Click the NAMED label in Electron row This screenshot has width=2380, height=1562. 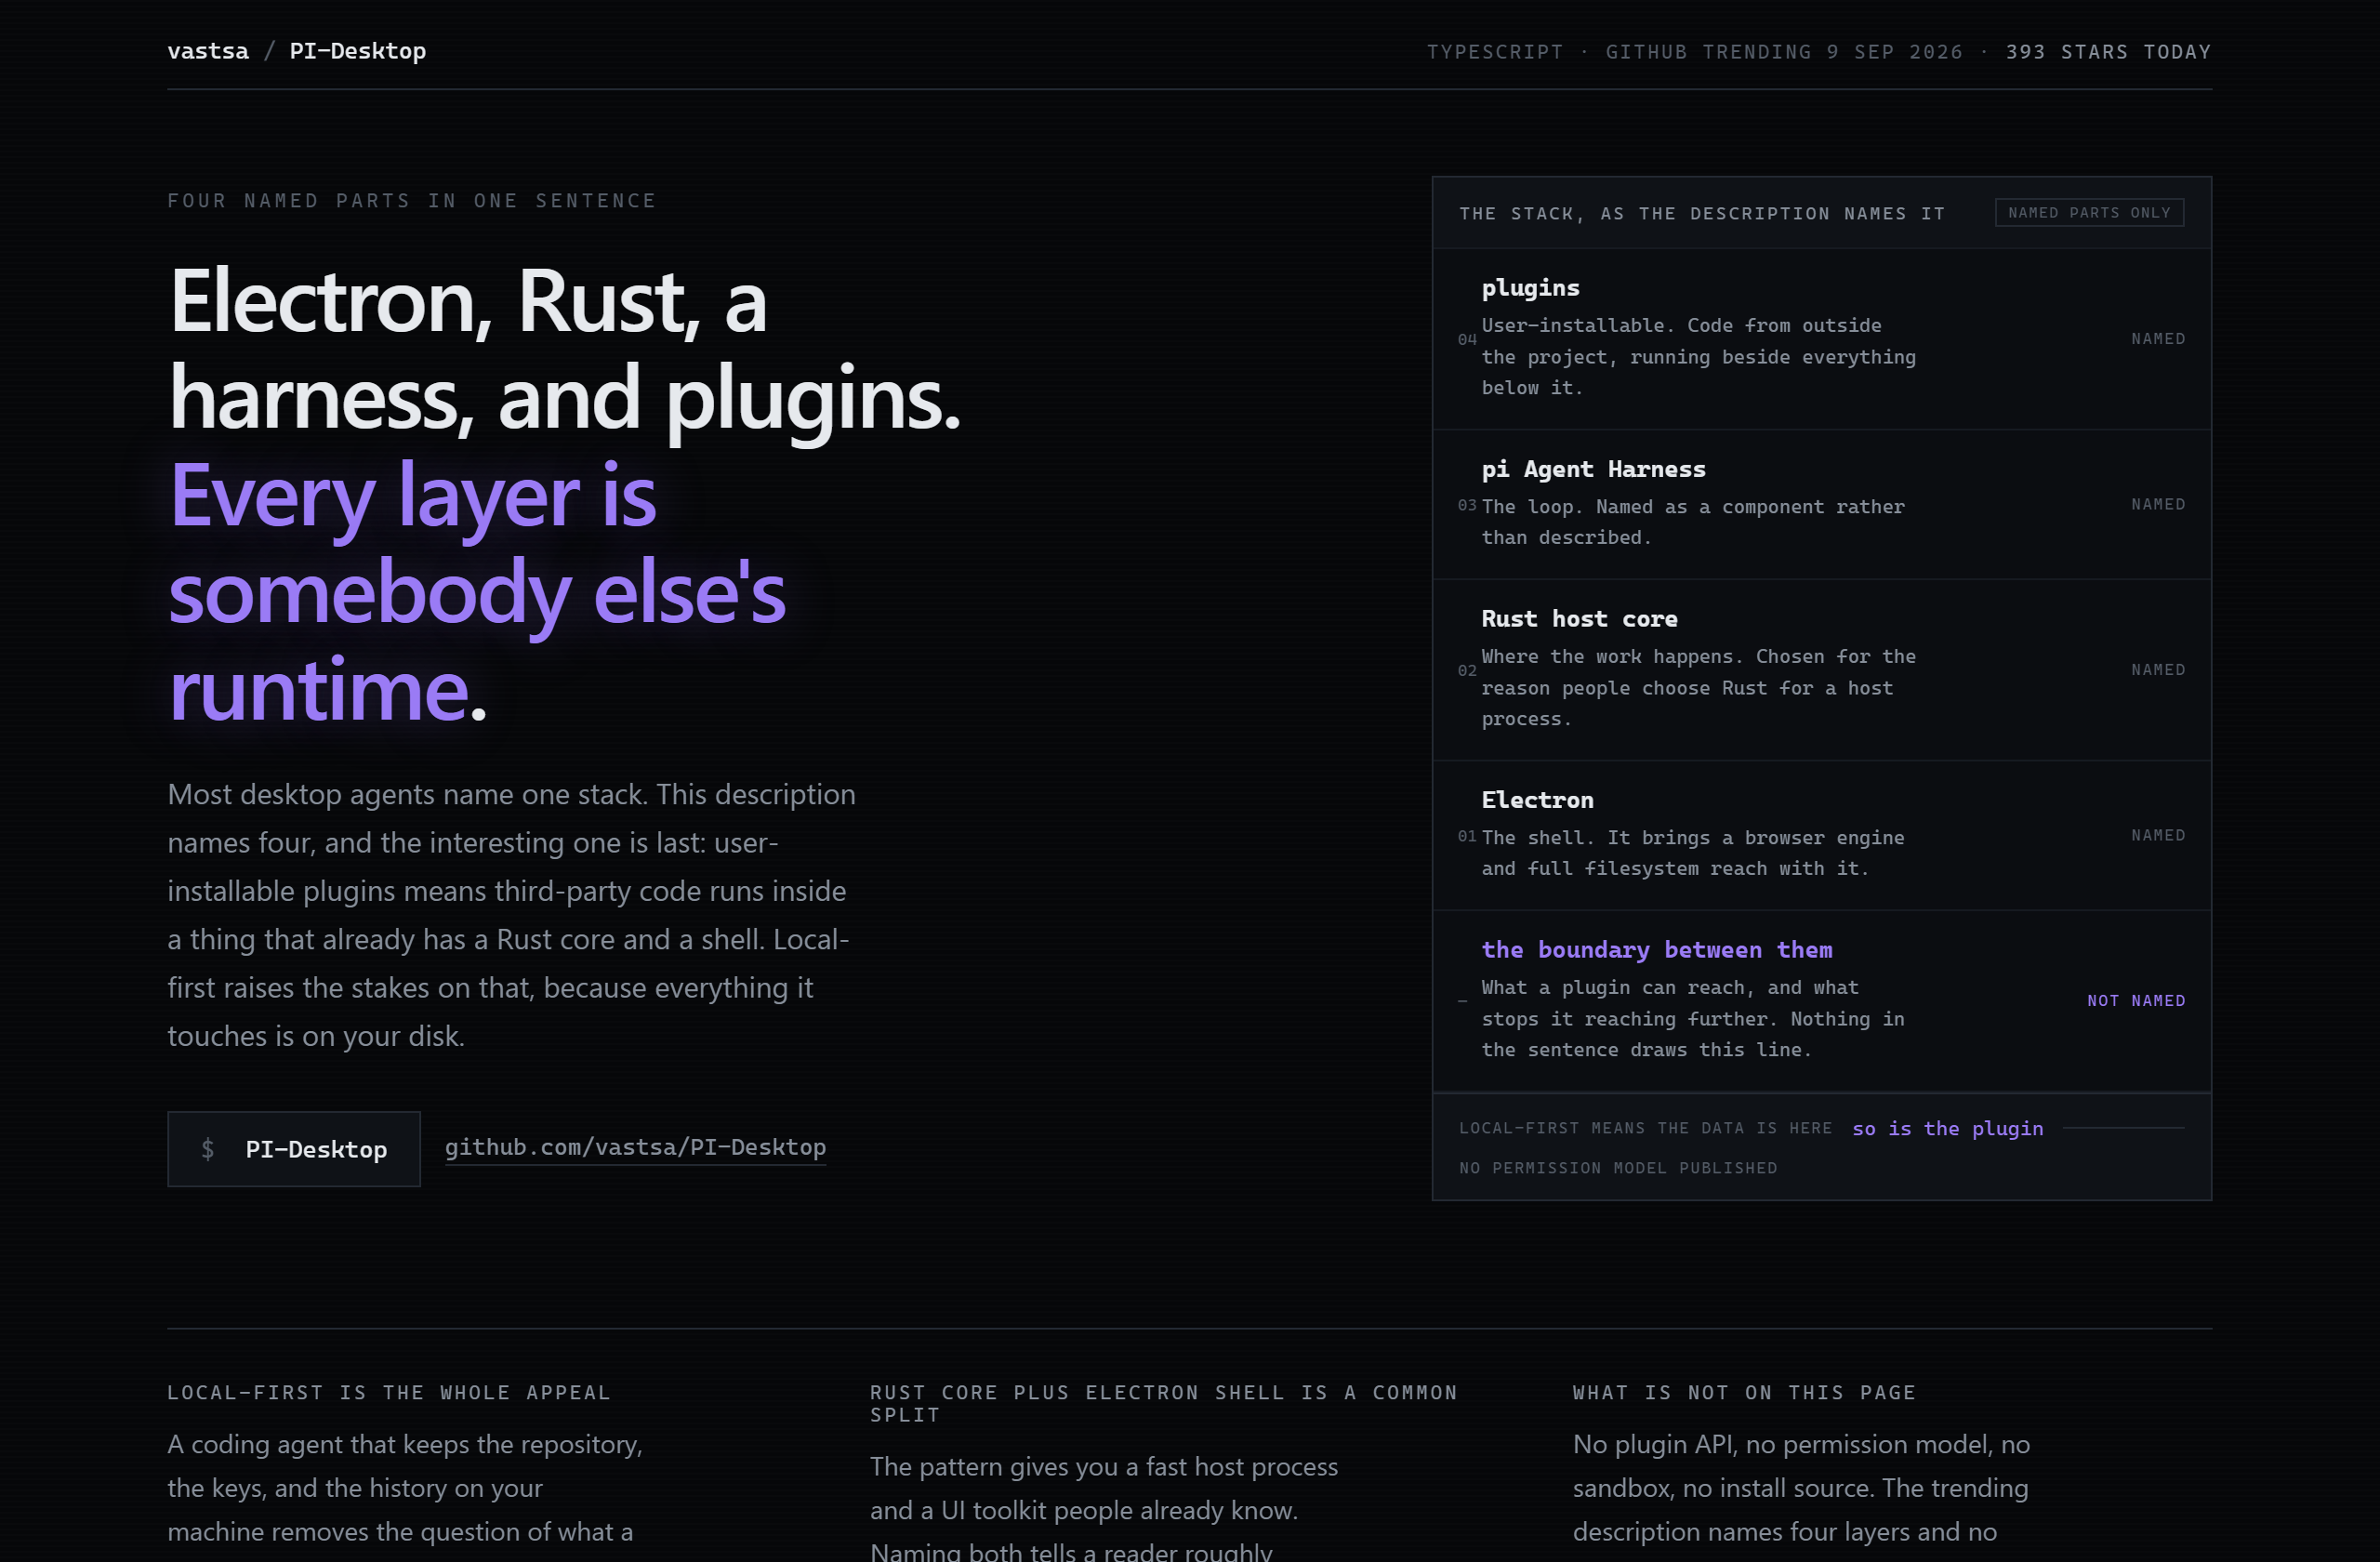2158,835
